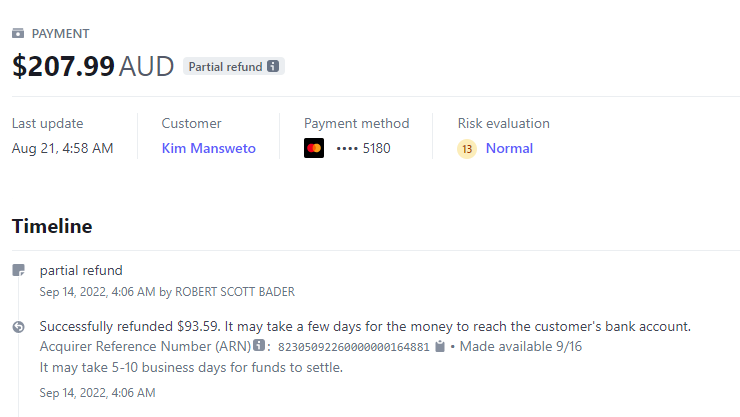Select the card ending 5180
This screenshot has width=740, height=417.
[364, 149]
